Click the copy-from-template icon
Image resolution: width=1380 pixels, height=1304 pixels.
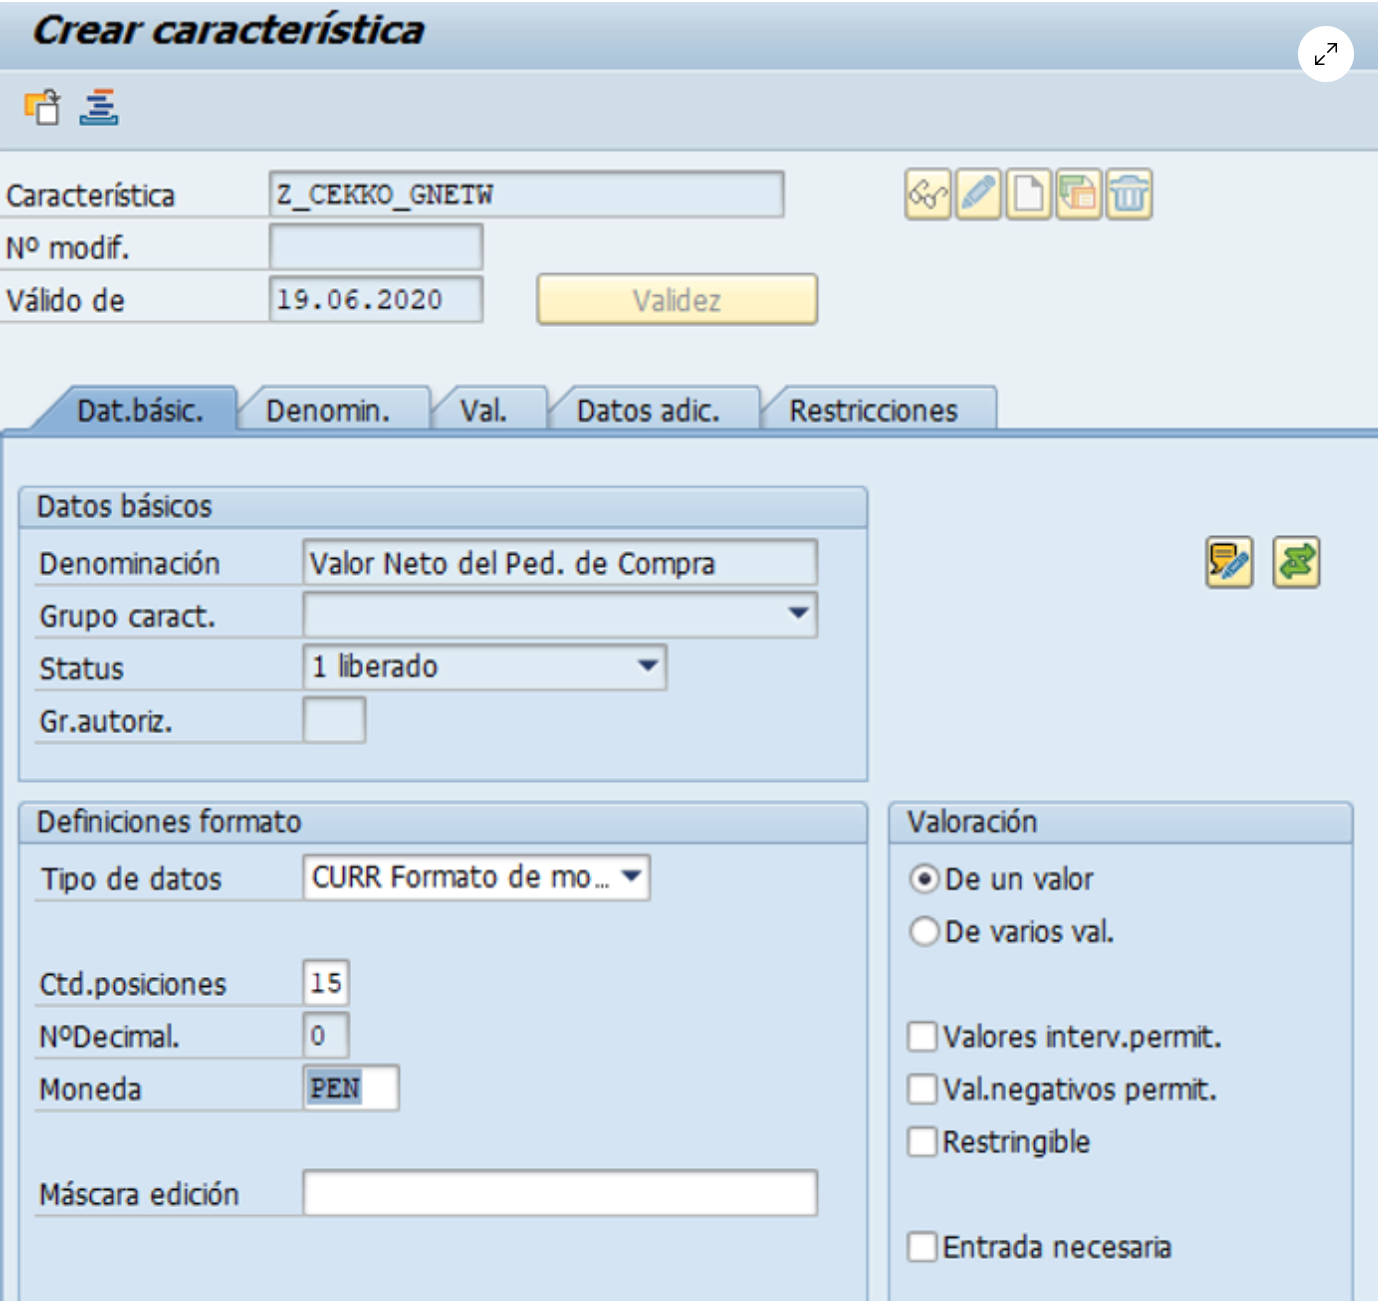1078,194
